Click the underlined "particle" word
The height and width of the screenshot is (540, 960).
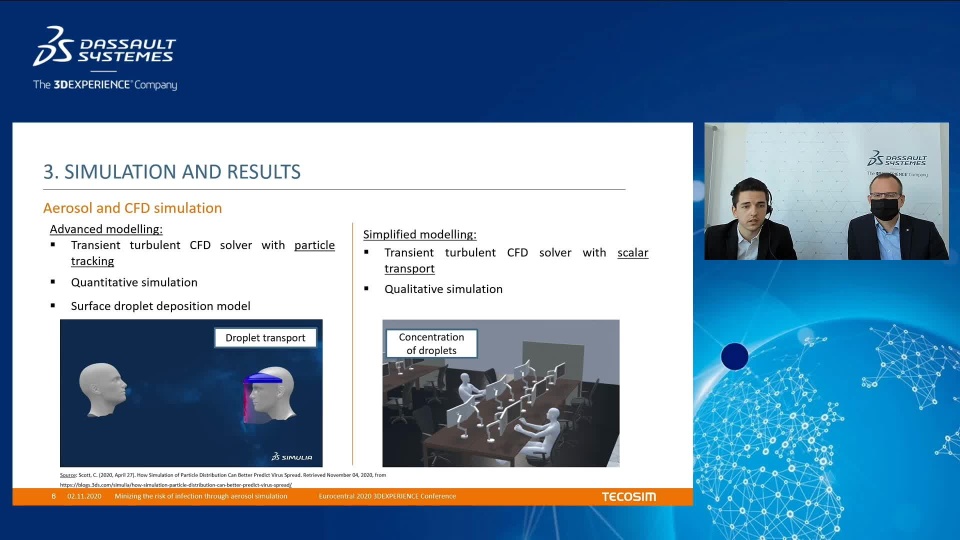click(x=314, y=245)
